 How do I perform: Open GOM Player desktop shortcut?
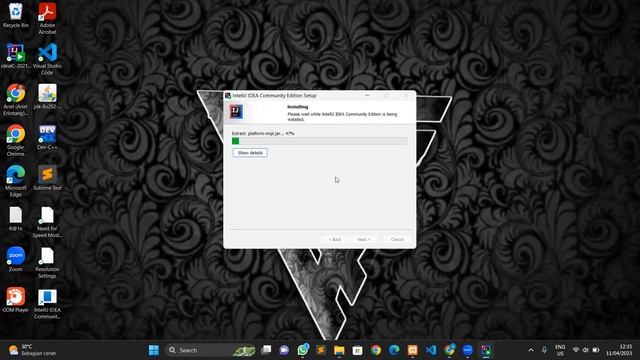coord(16,300)
